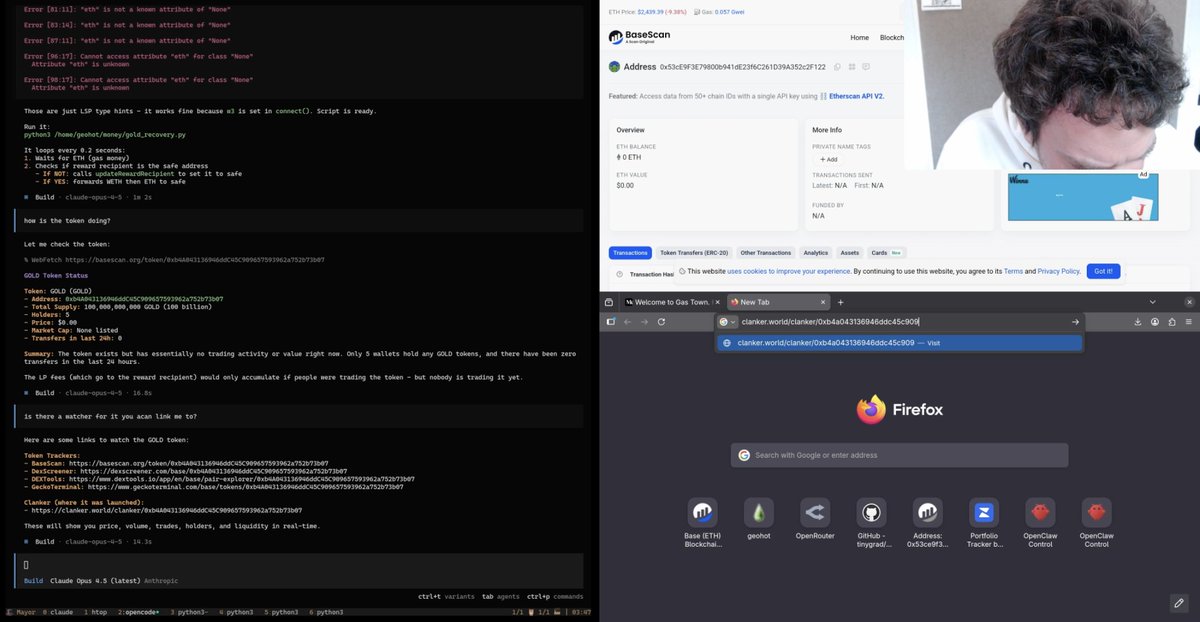Click the BaseScan logo
The height and width of the screenshot is (622, 1200).
pyautogui.click(x=638, y=37)
